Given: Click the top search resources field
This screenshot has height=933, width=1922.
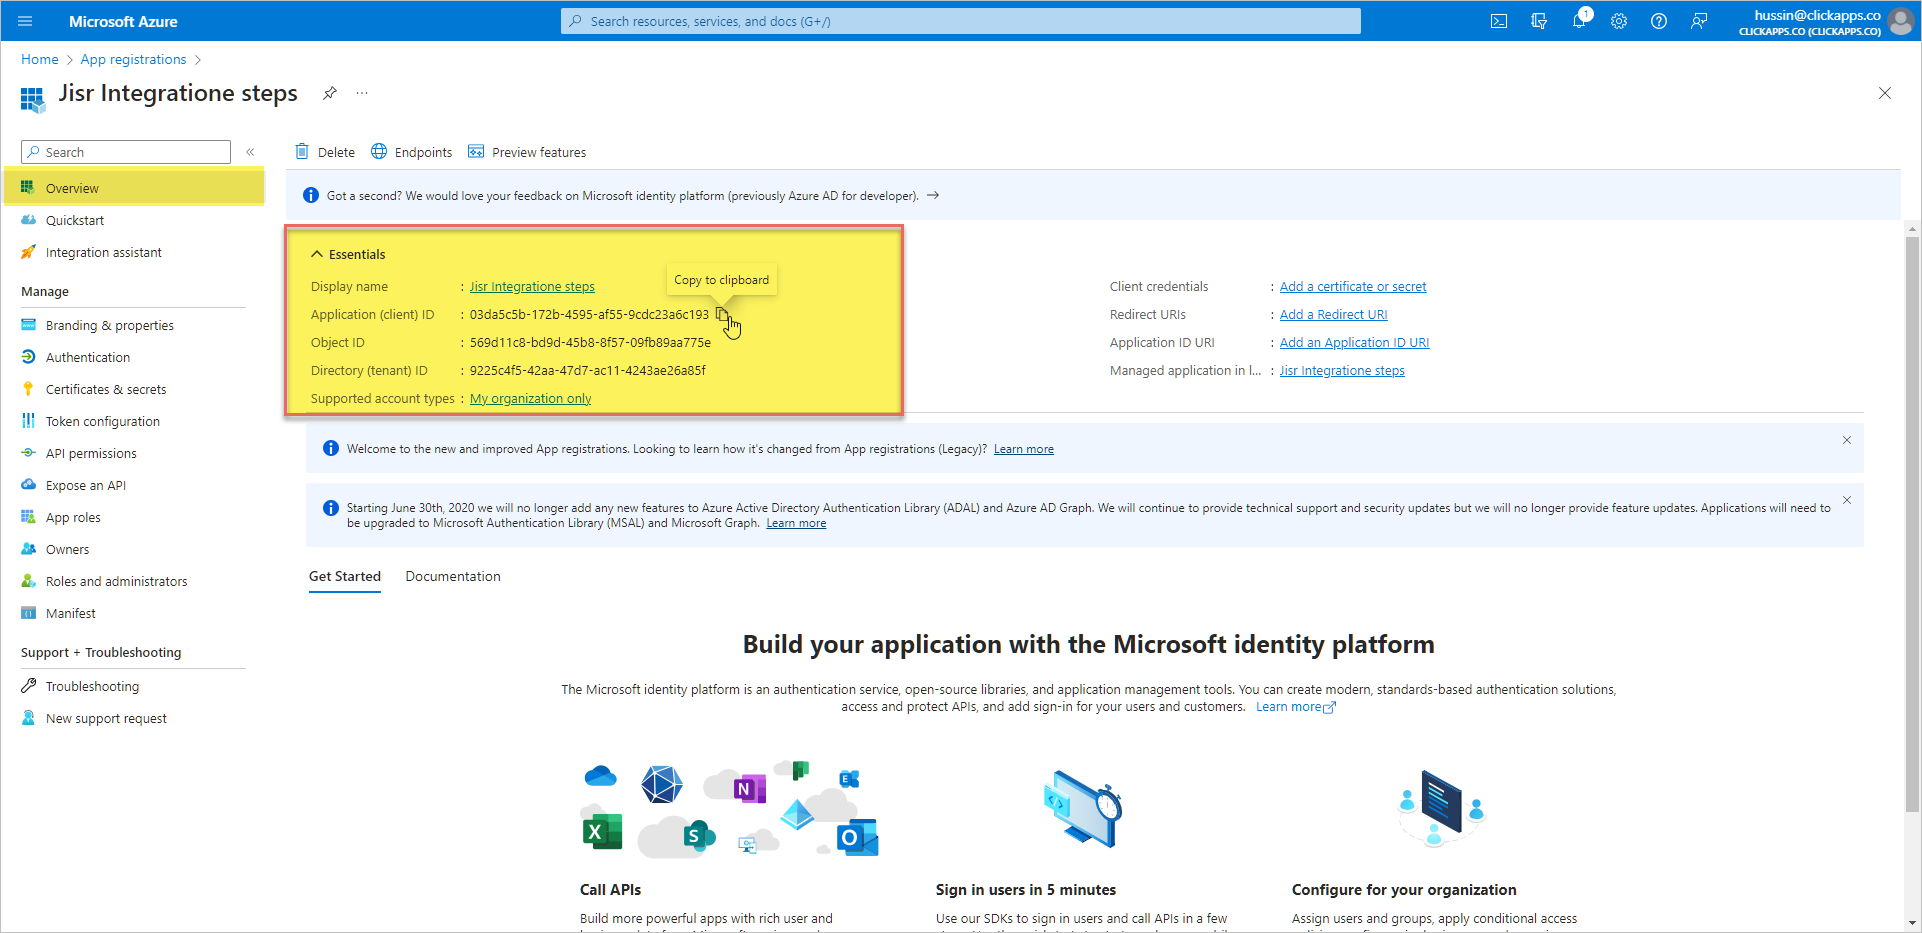Looking at the screenshot, I should tap(960, 21).
